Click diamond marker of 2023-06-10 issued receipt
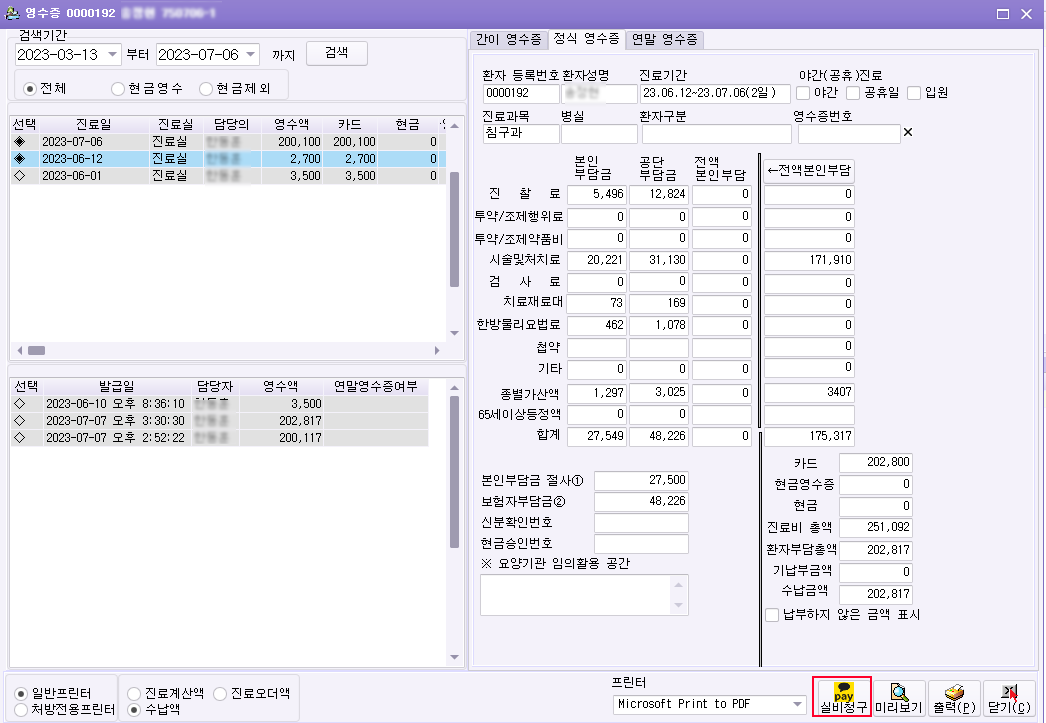This screenshot has width=1046, height=723. pos(21,404)
